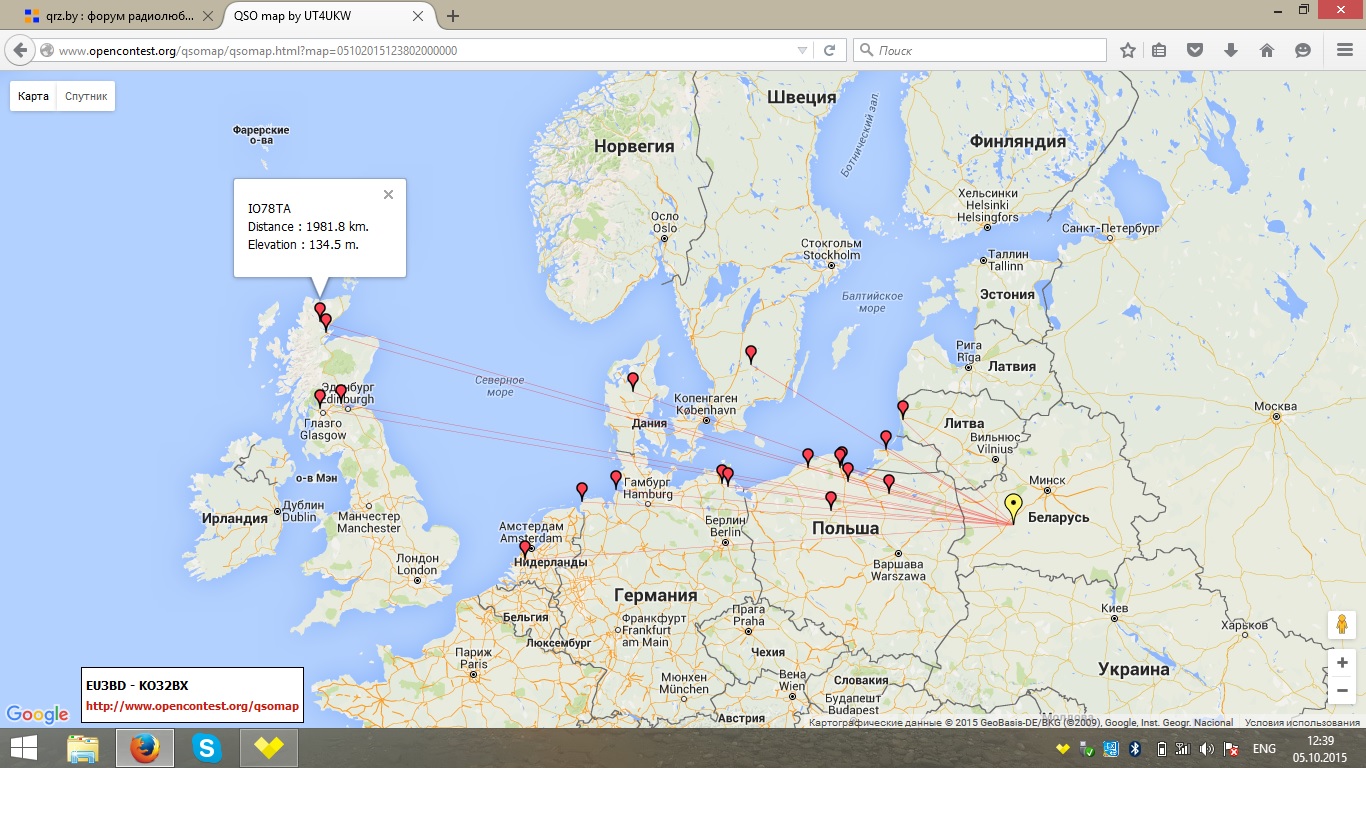1366x820 pixels.
Task: Click the yellow home station marker near Беларусь
Action: tap(1013, 505)
